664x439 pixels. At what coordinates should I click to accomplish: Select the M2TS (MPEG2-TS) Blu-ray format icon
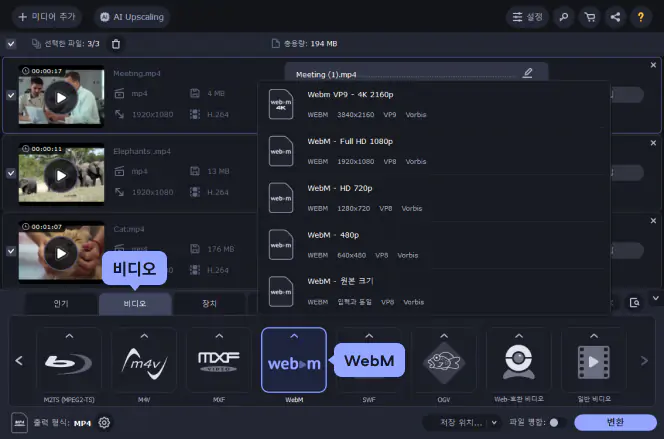69,363
